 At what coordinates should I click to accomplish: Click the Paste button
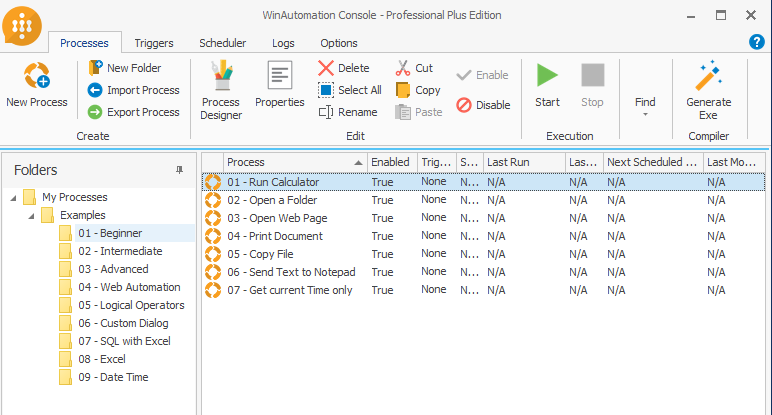tap(419, 112)
